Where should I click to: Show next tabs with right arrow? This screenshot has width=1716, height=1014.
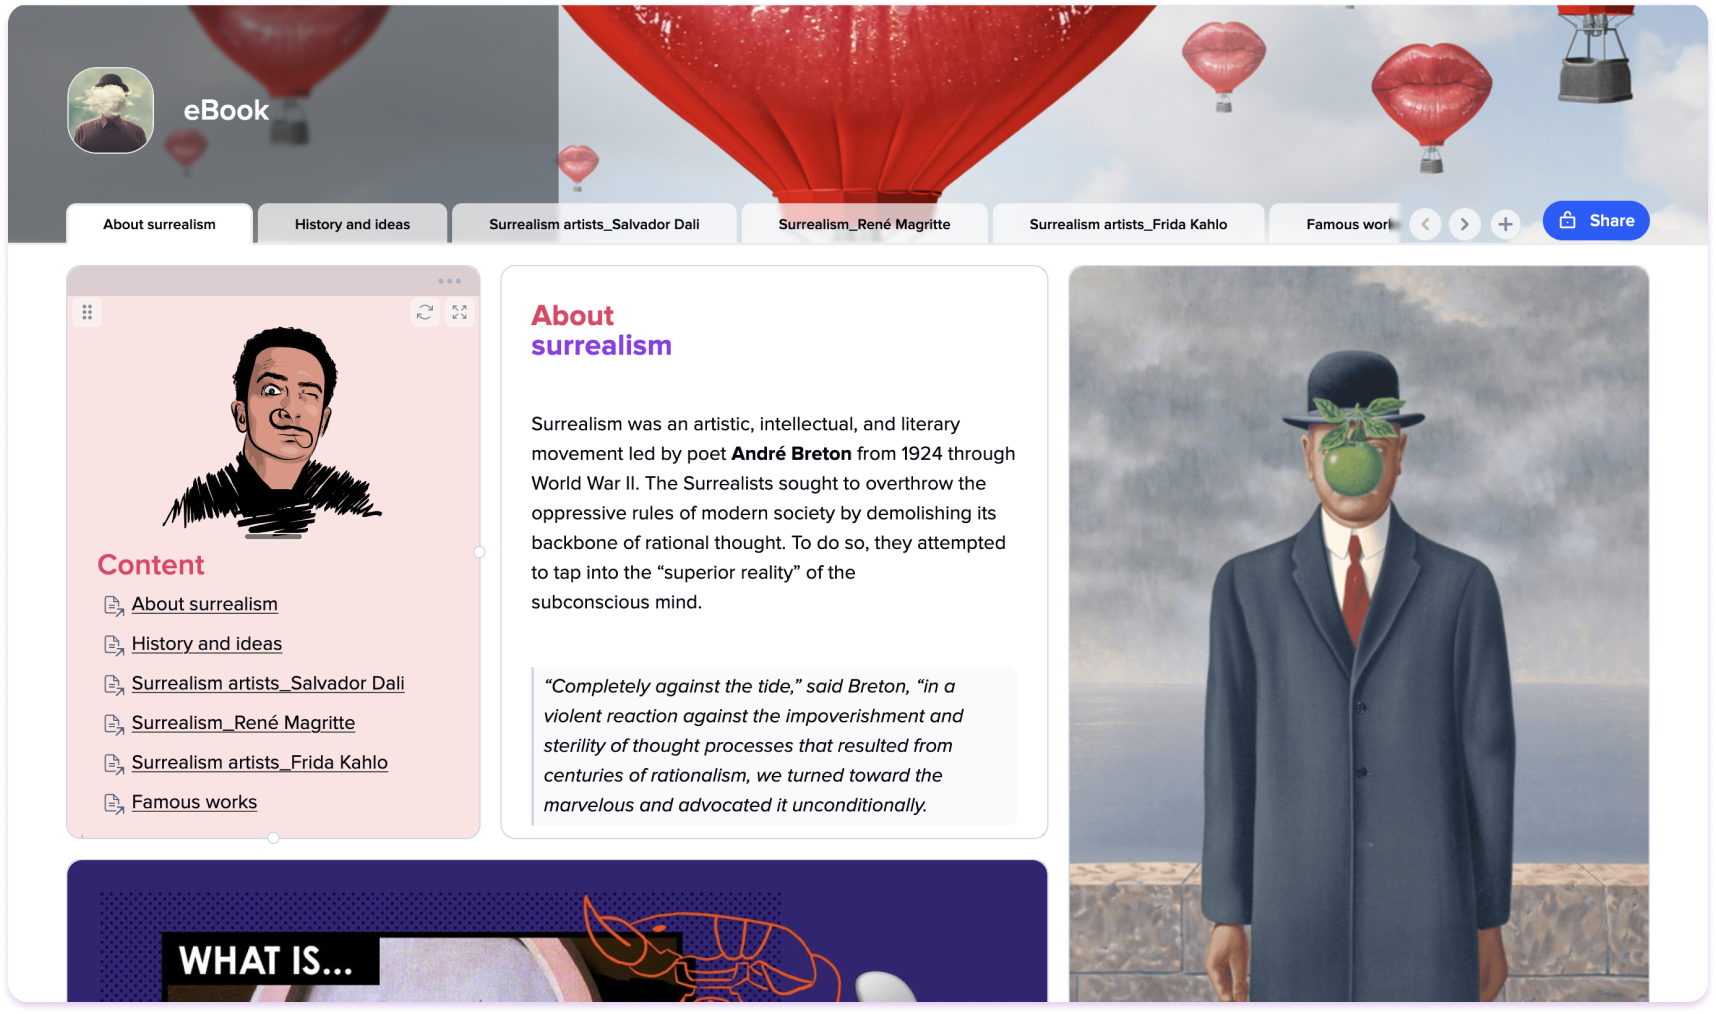[1465, 224]
